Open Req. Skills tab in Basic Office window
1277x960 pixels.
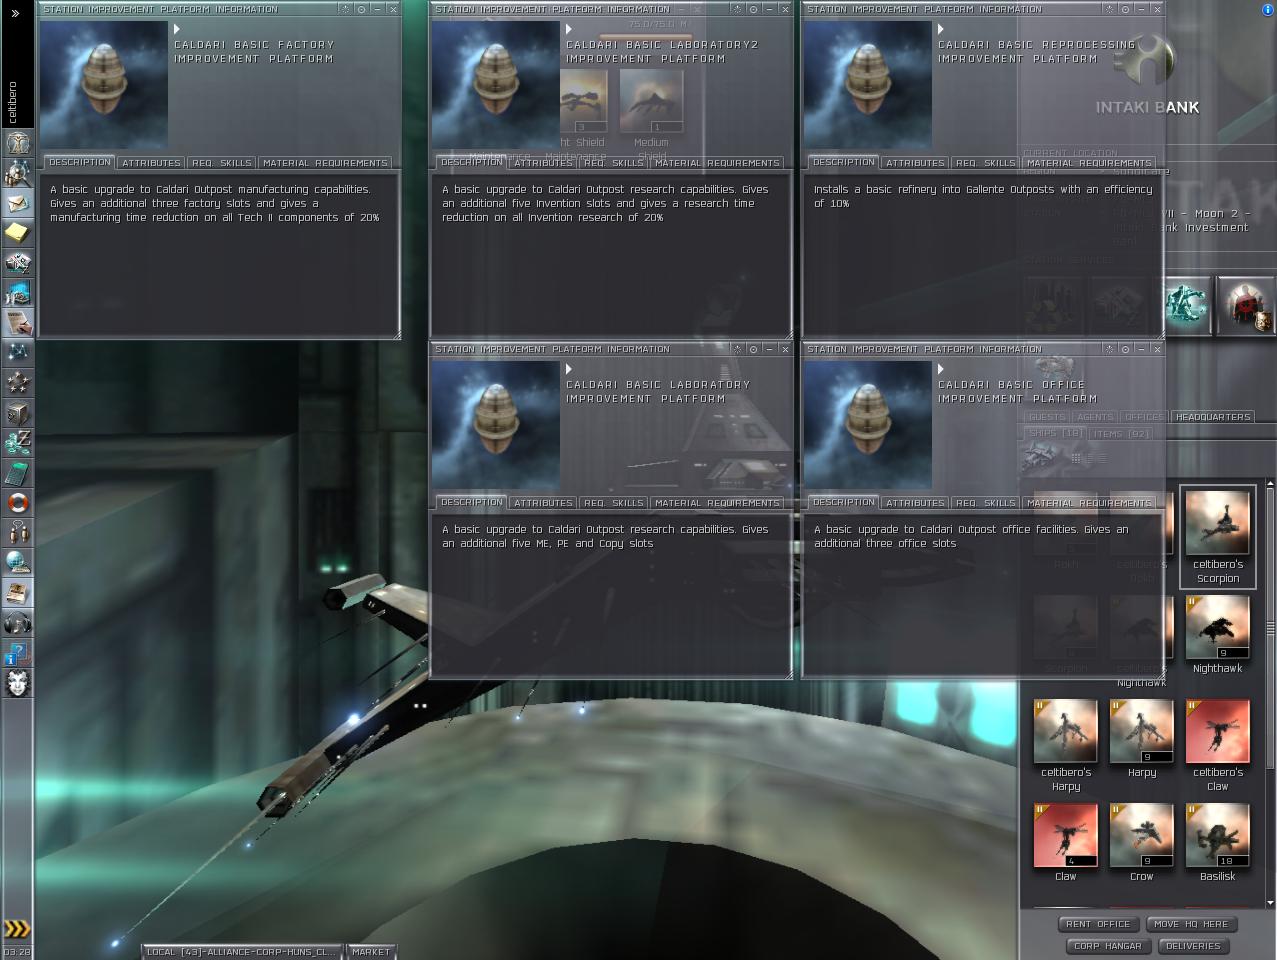click(986, 503)
